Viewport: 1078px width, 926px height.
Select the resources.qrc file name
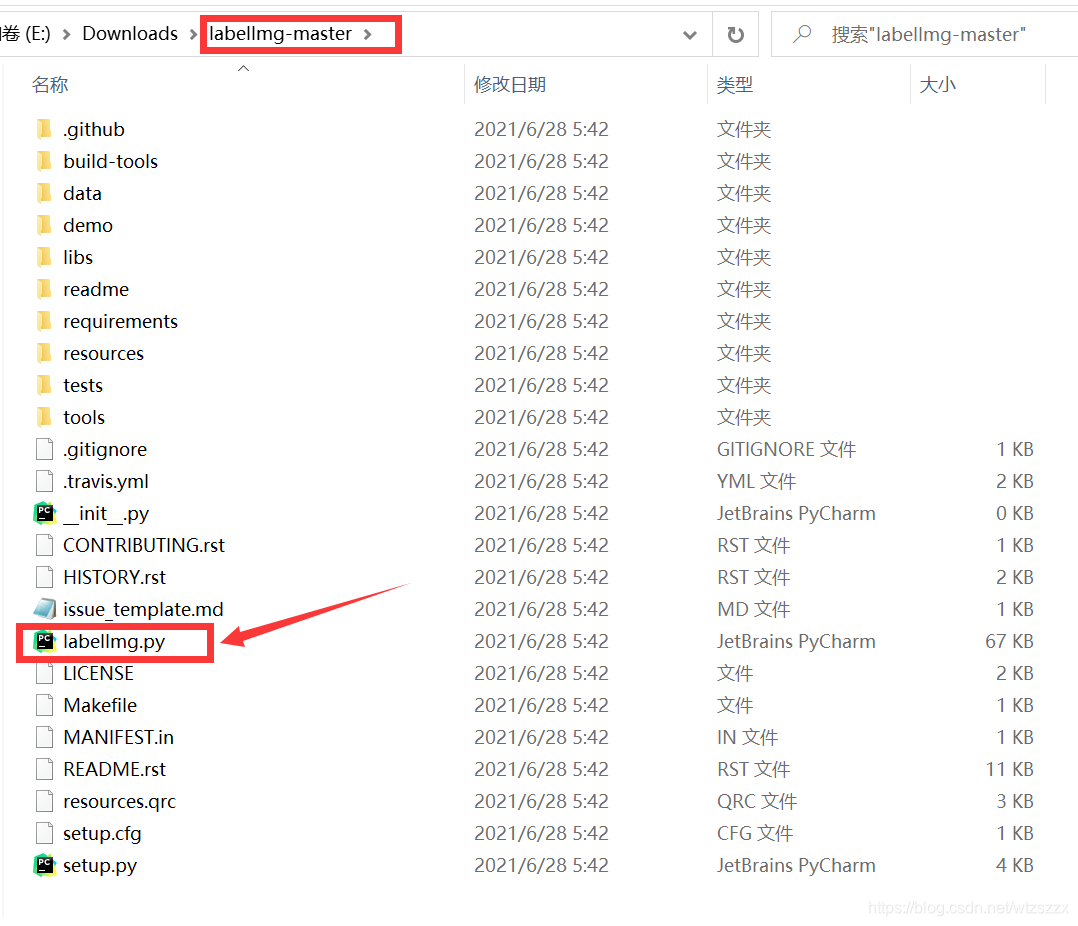(120, 801)
